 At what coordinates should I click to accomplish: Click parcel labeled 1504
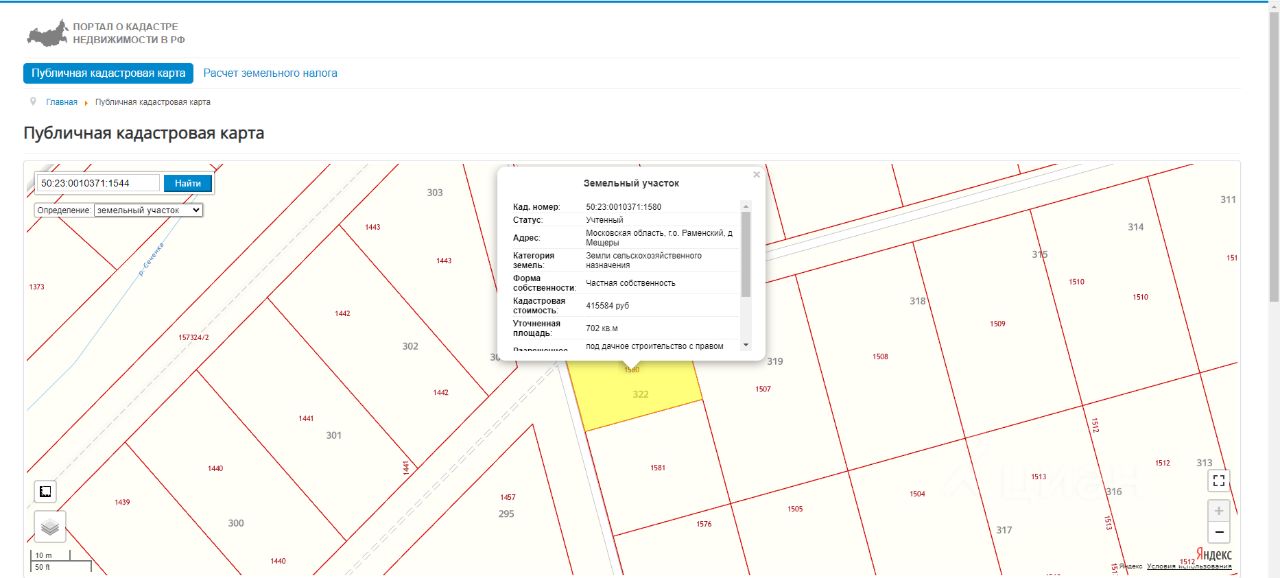(x=917, y=494)
